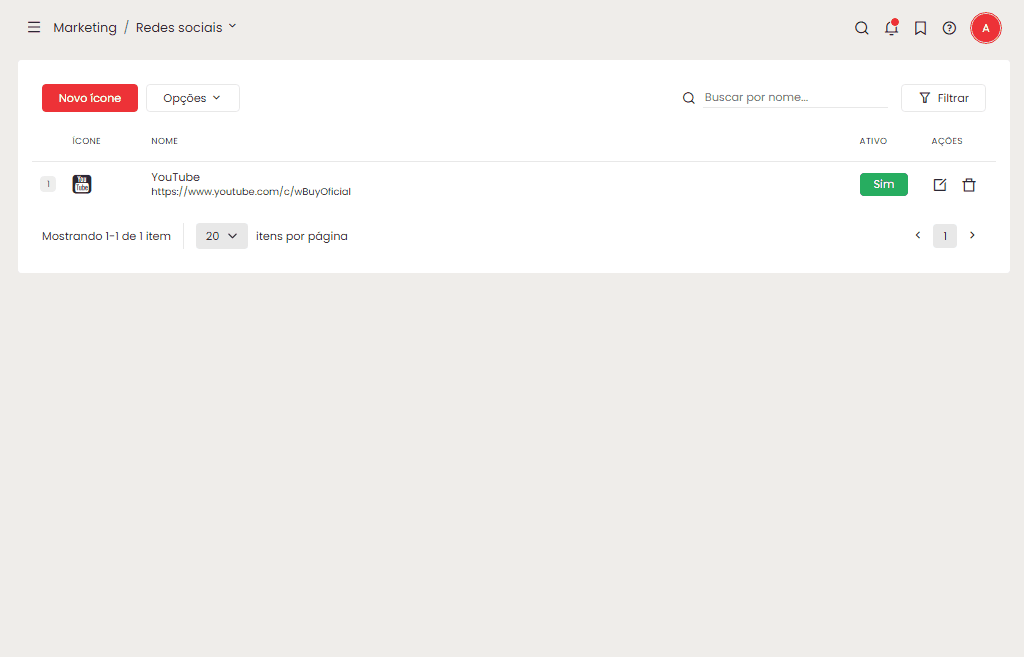1024x657 pixels.
Task: Expand the Opções dropdown
Action: [x=192, y=98]
